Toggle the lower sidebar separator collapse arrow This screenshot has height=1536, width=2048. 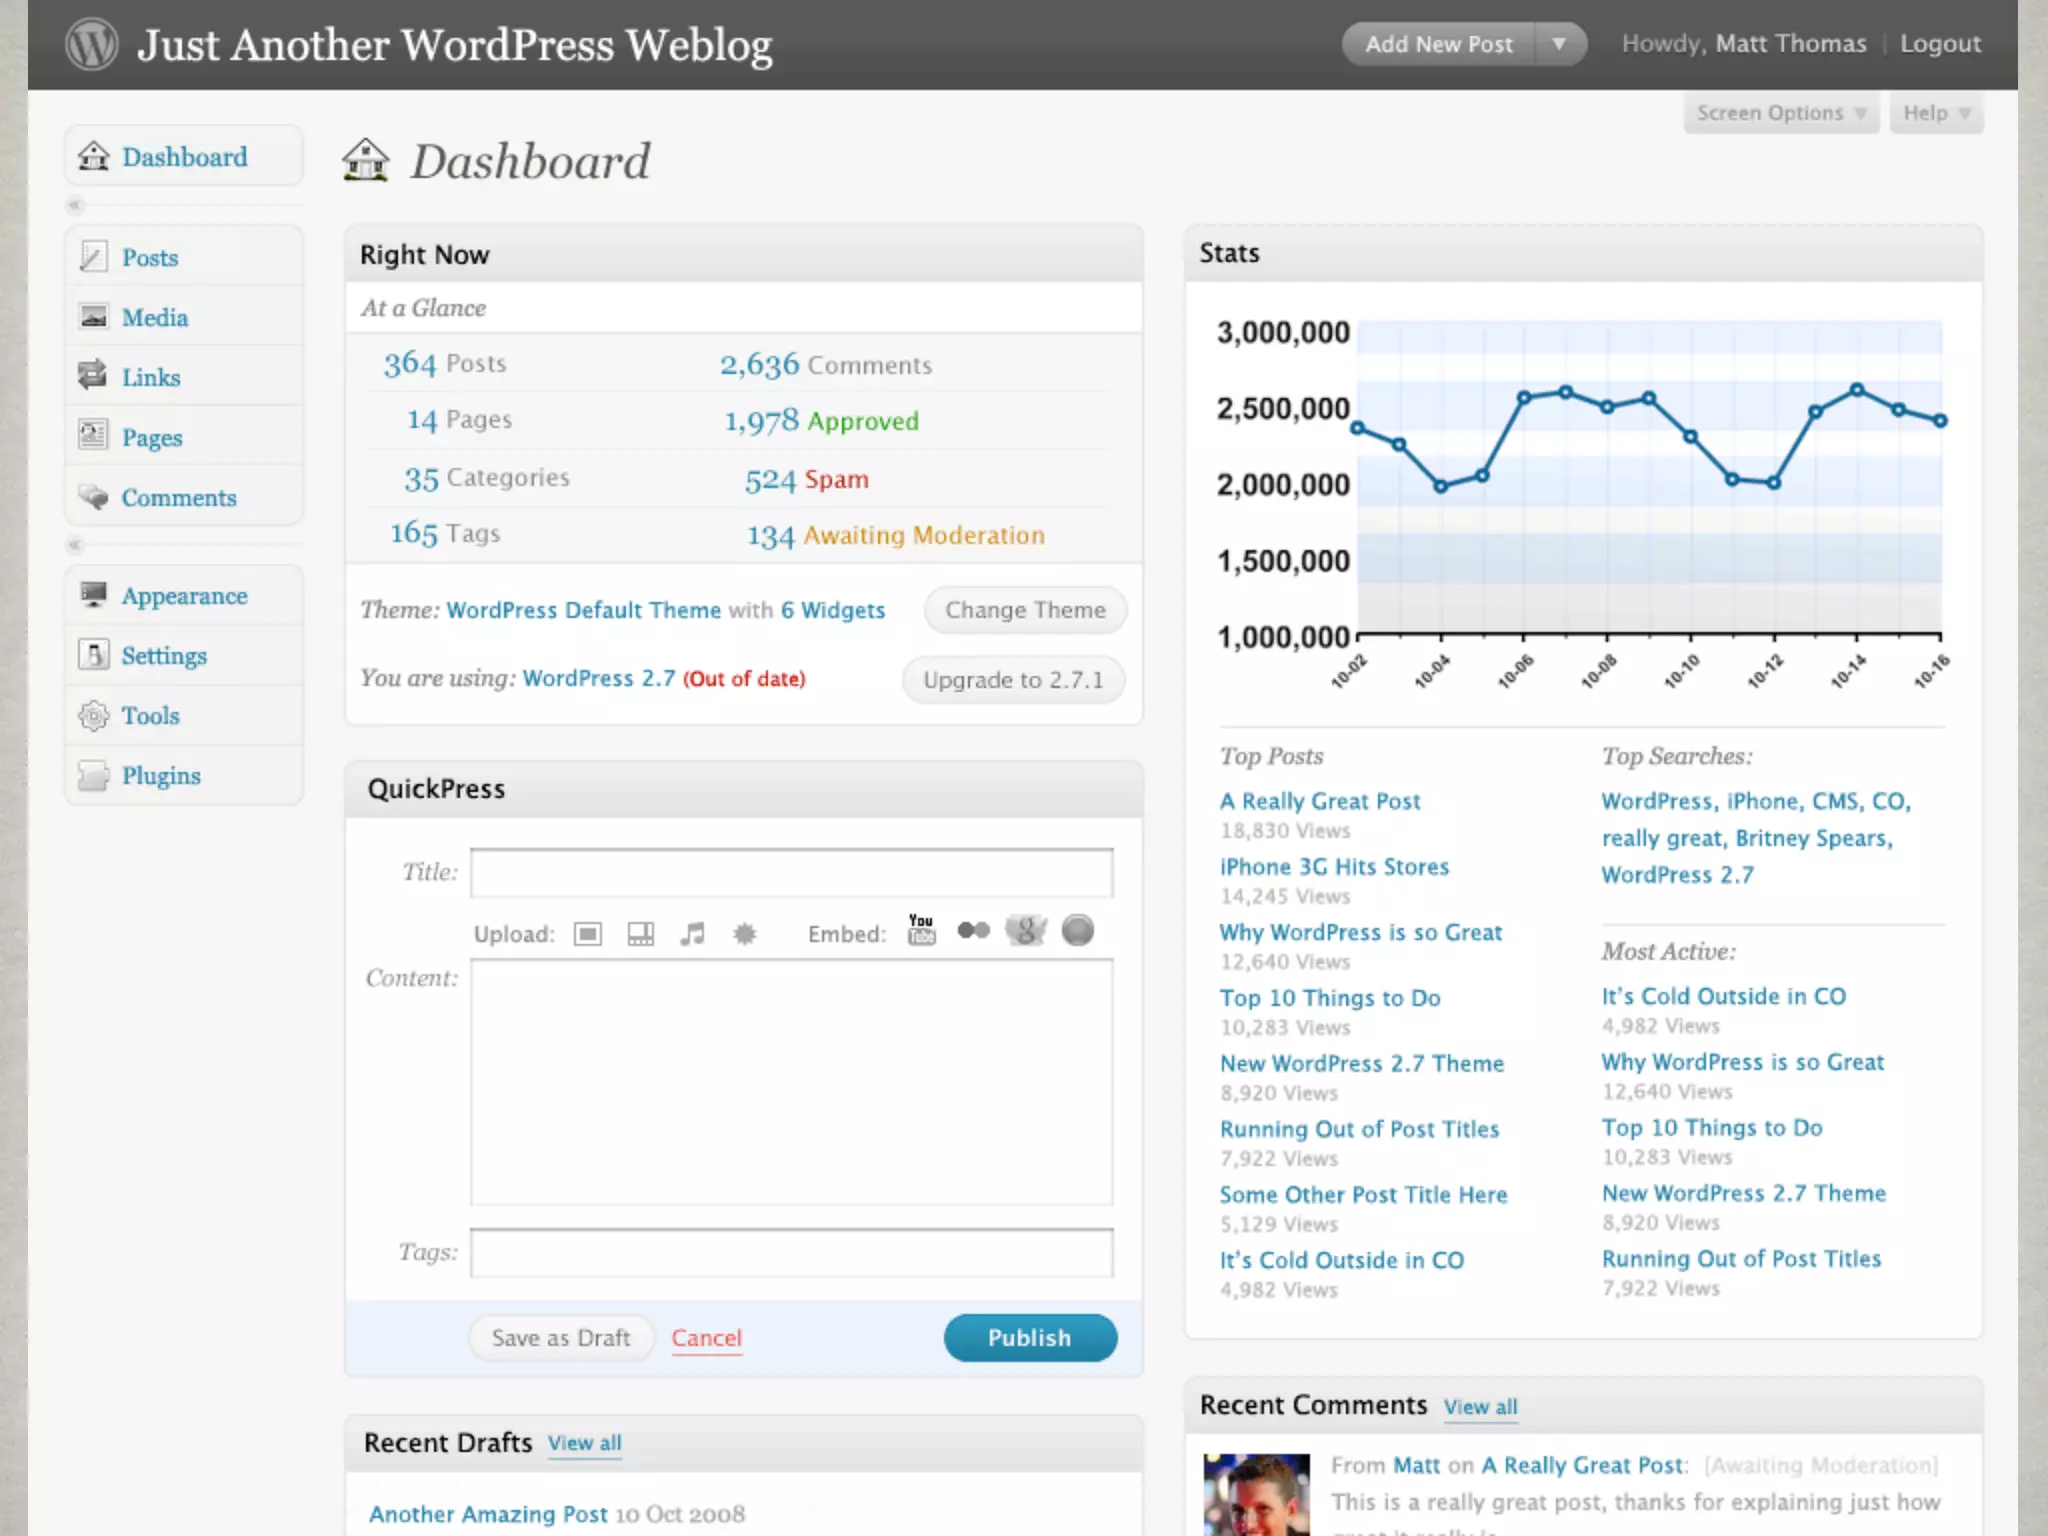[75, 546]
